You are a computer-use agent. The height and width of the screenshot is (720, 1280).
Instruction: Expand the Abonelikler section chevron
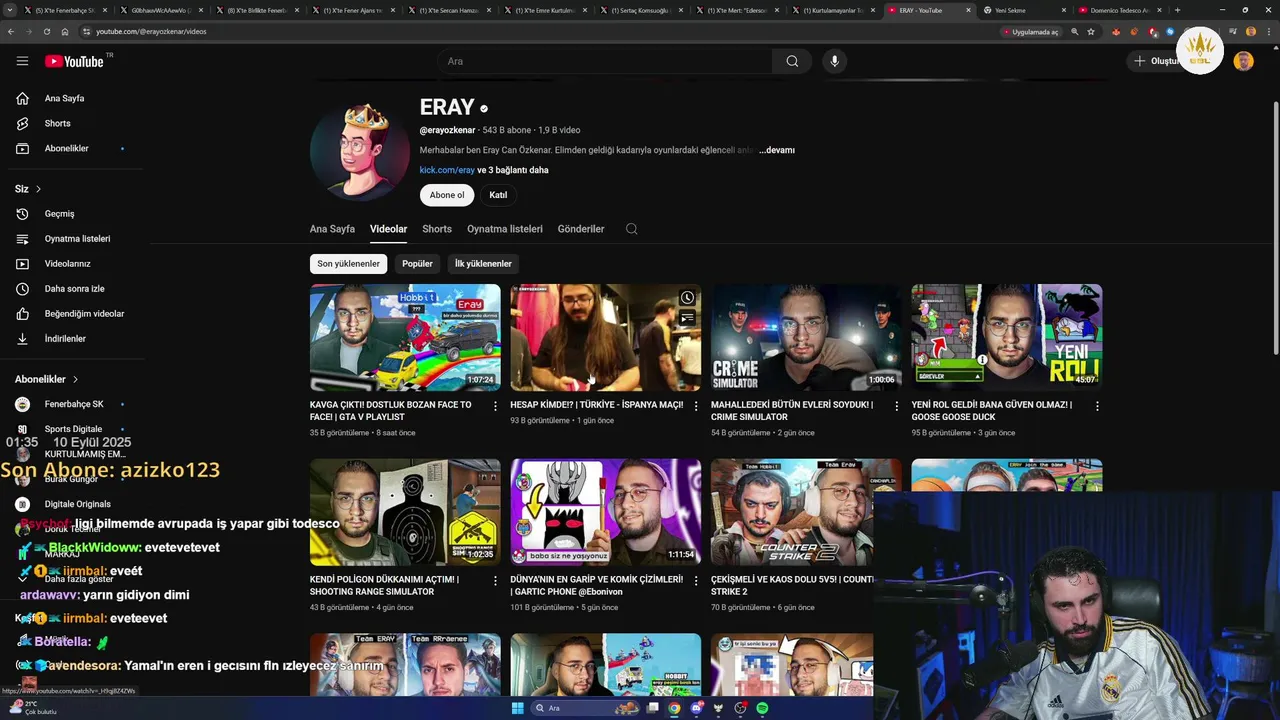click(x=75, y=379)
